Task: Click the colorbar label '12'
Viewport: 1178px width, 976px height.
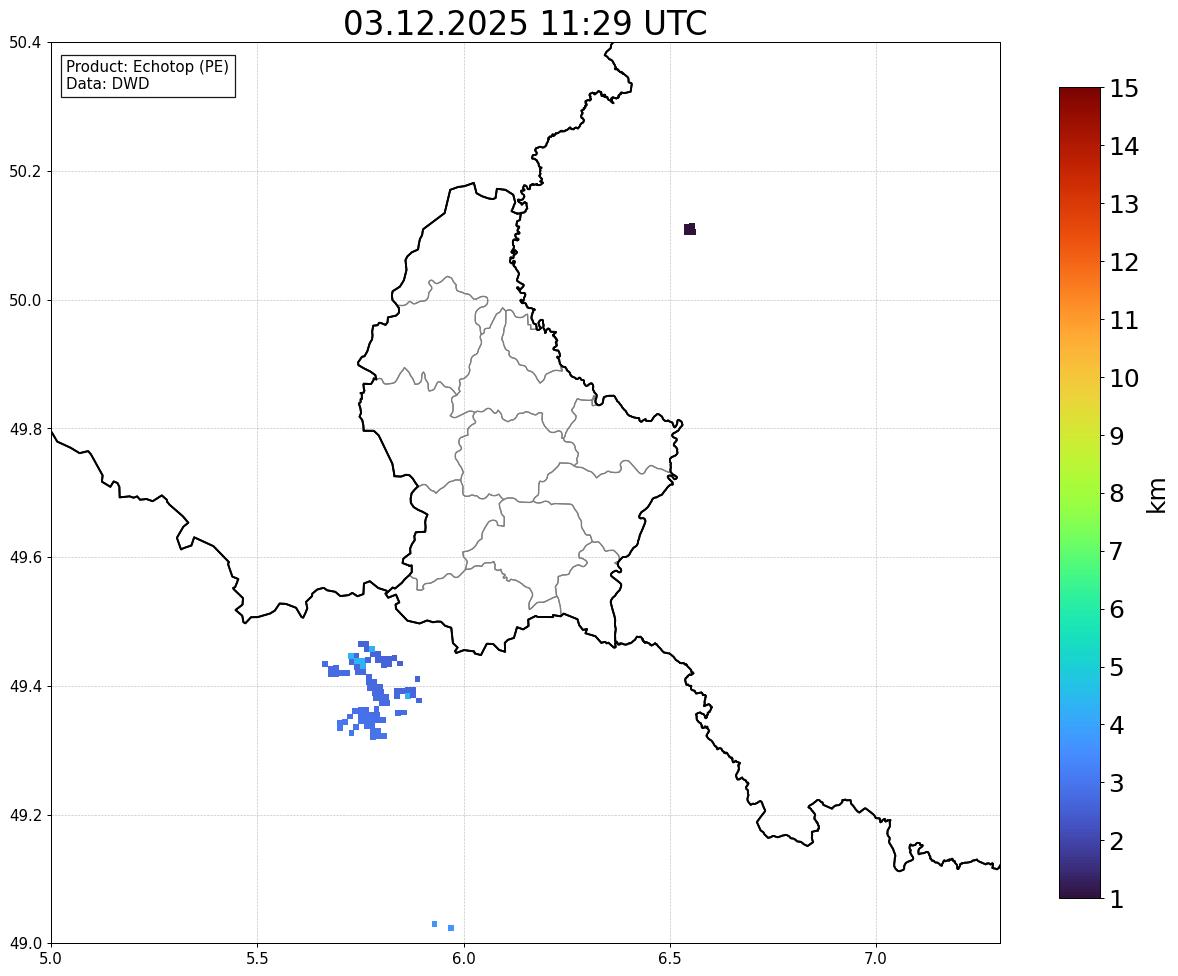Action: [x=1124, y=262]
